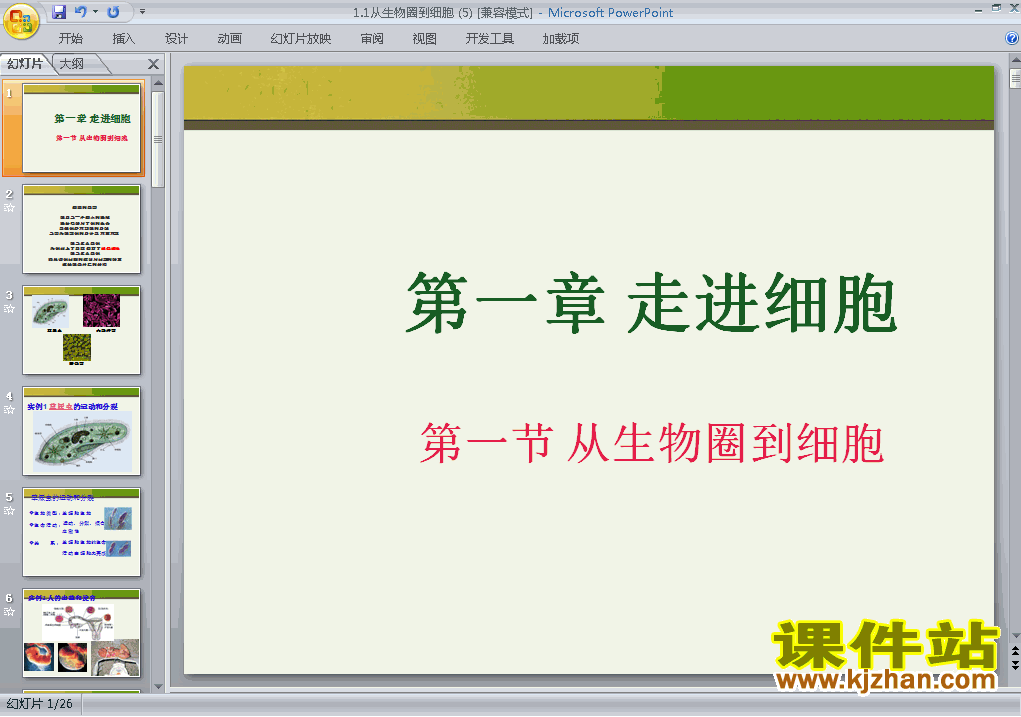Click the subtitle 第一节 从生物圈到细胞
1021x717 pixels.
pyautogui.click(x=652, y=443)
